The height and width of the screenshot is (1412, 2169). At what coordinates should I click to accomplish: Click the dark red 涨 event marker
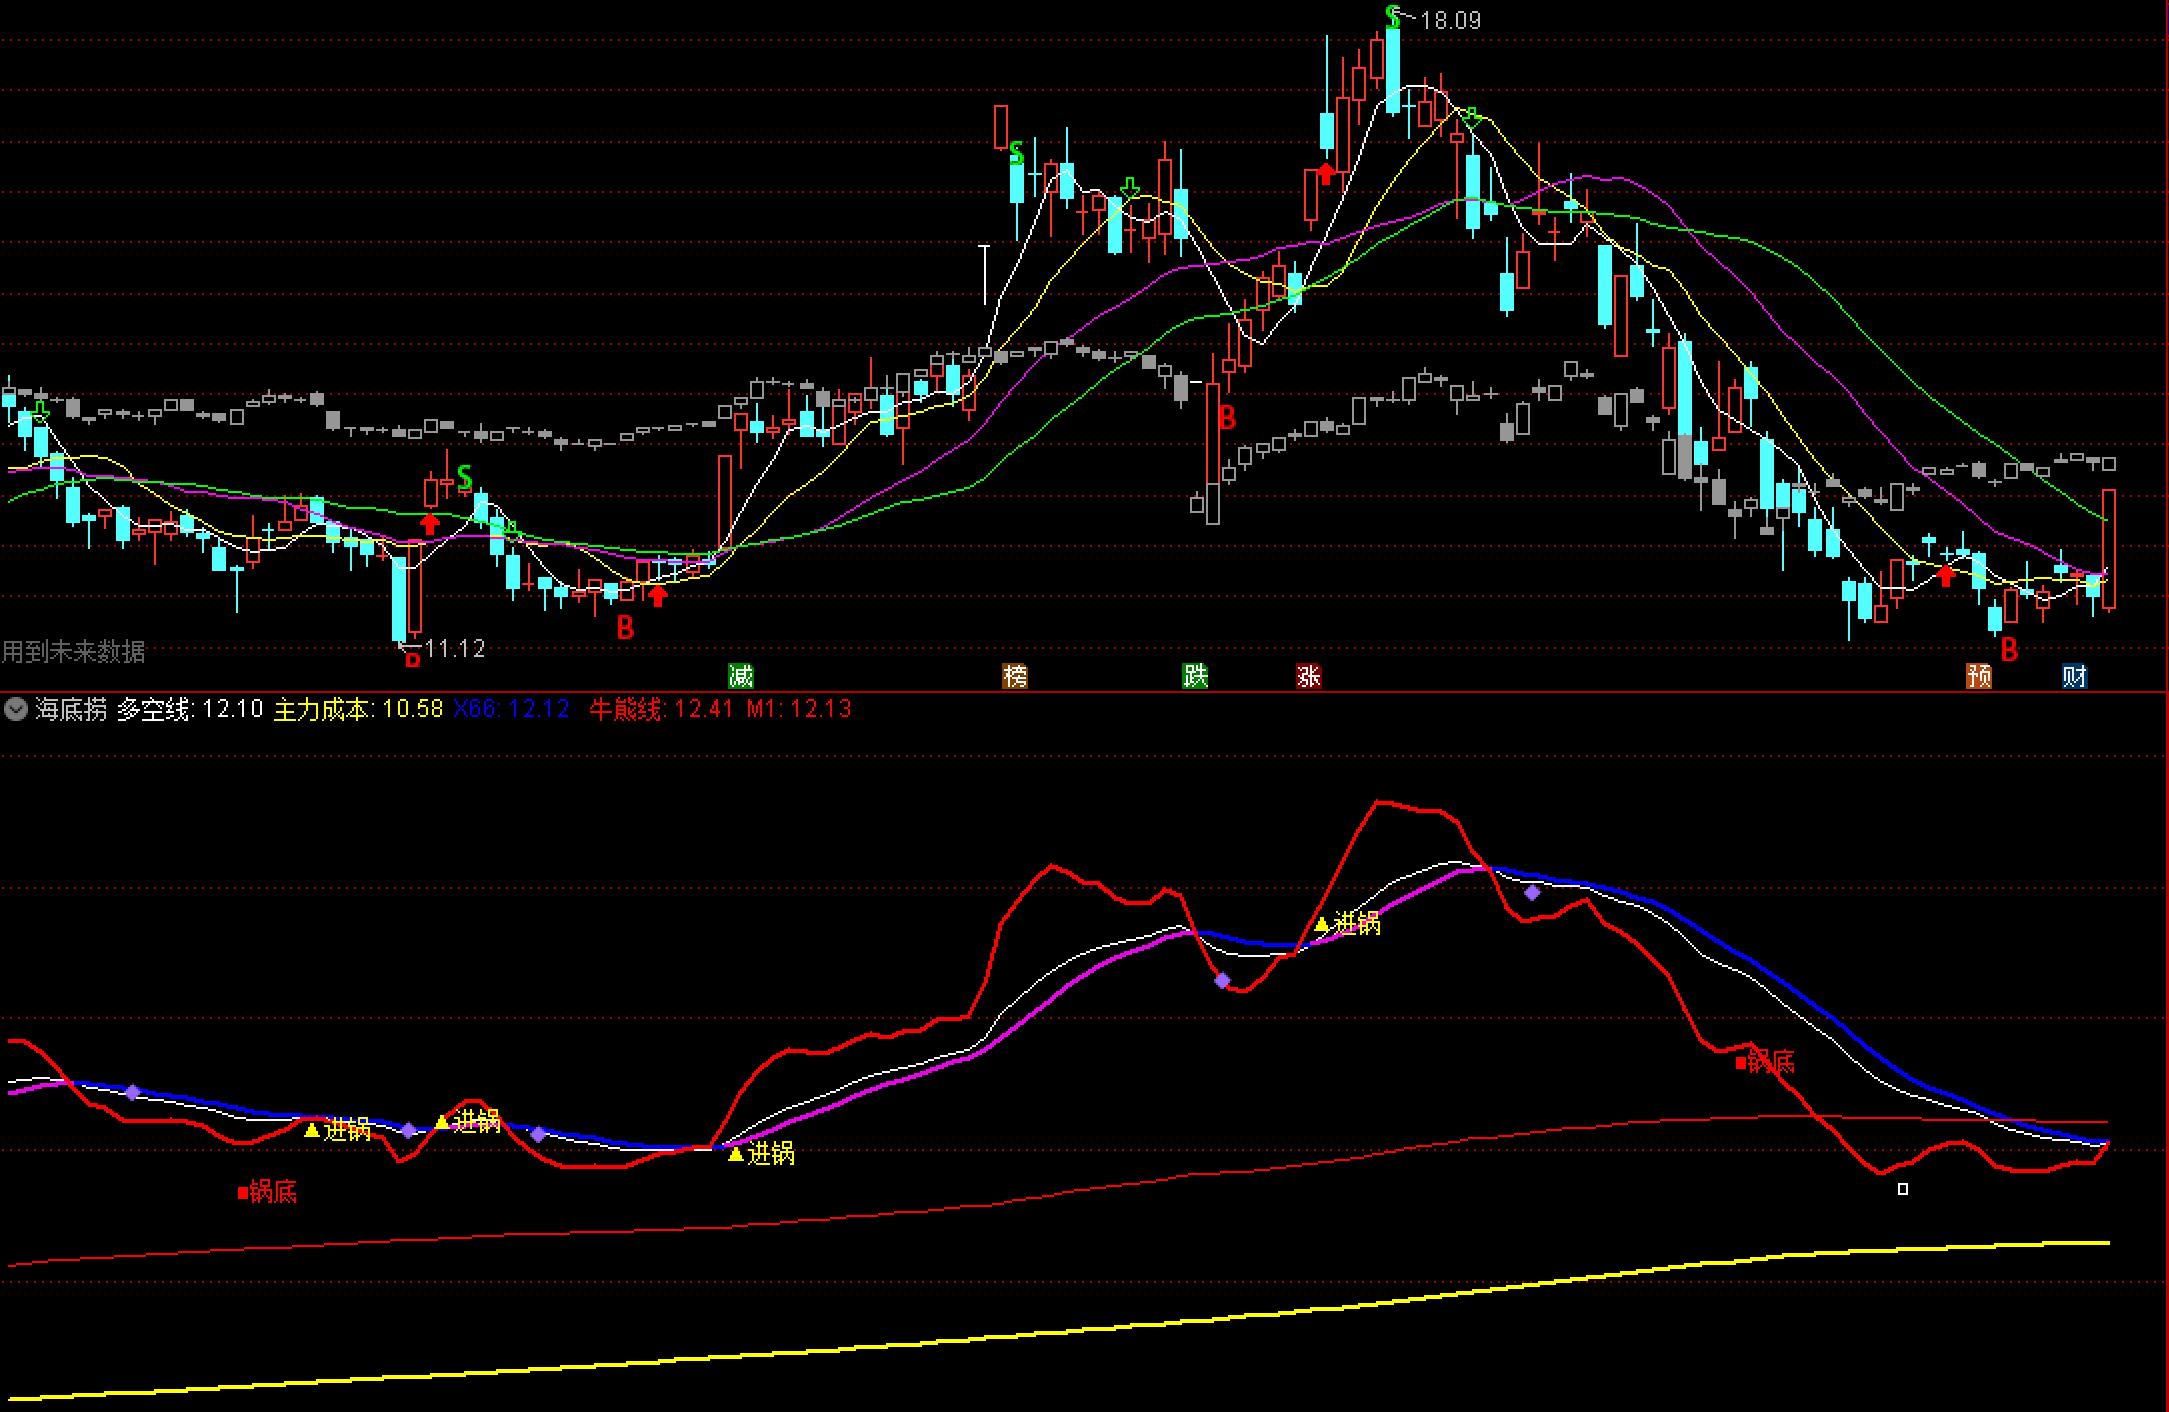click(x=1309, y=676)
